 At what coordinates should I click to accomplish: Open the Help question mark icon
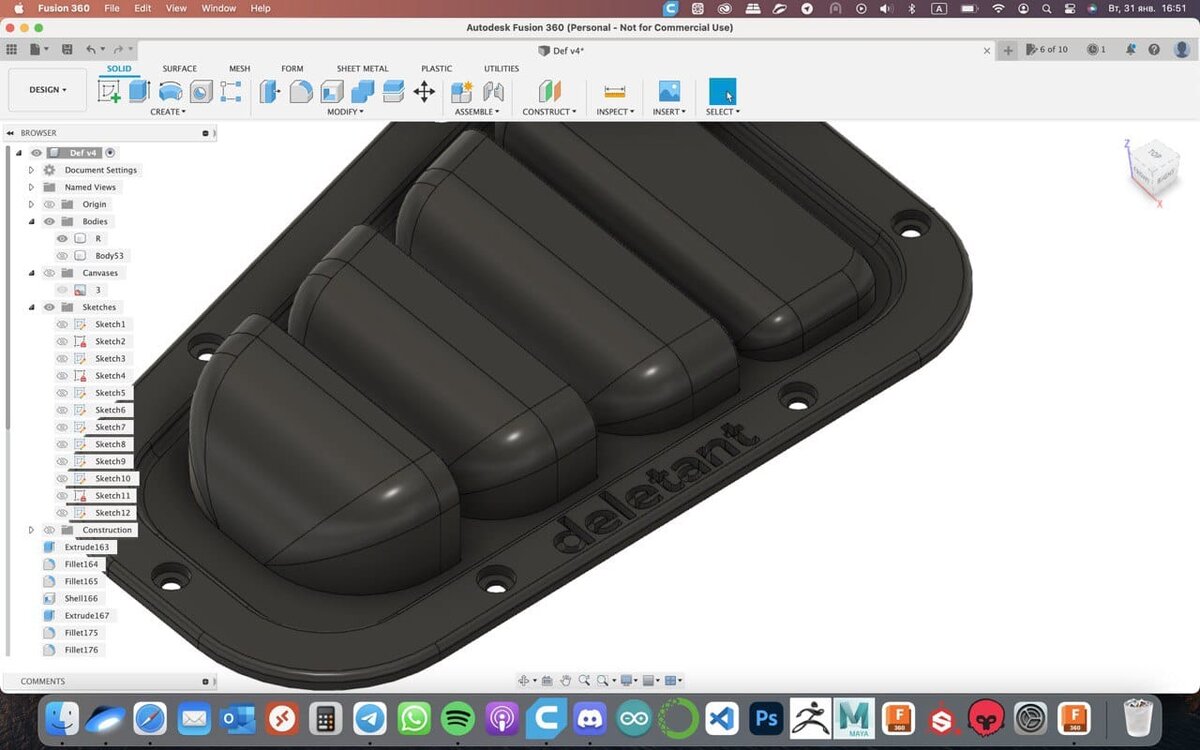[1154, 49]
